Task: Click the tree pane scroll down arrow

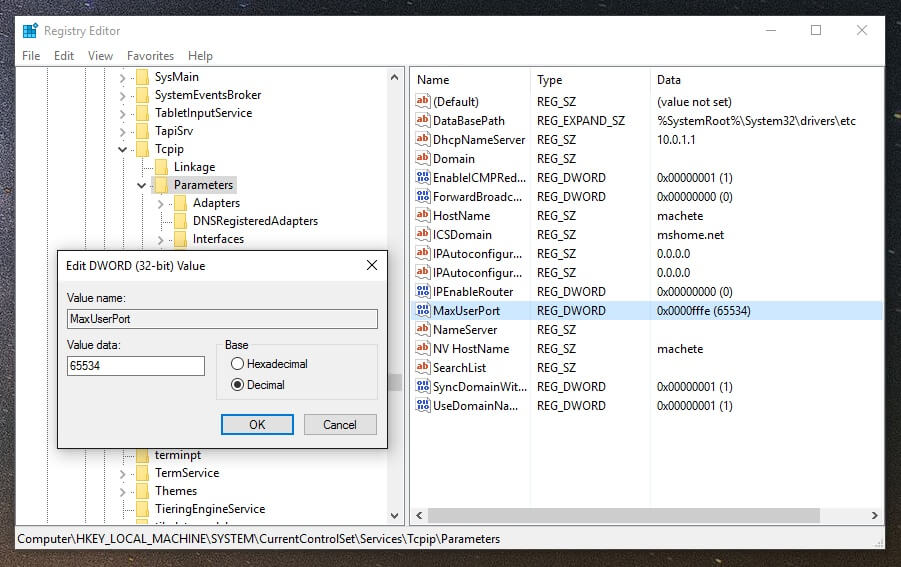Action: [x=394, y=515]
